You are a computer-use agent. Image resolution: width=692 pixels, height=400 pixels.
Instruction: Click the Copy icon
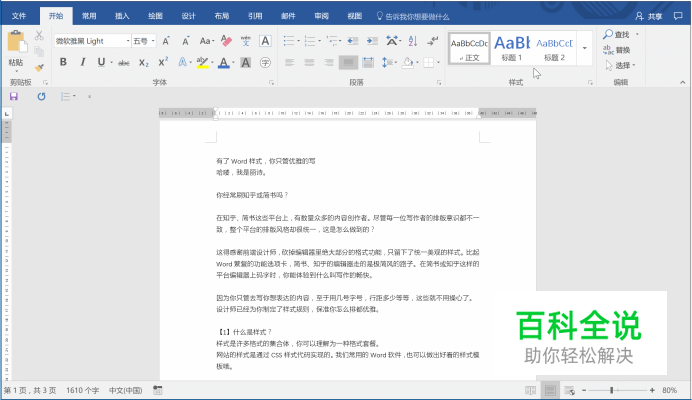tap(39, 51)
